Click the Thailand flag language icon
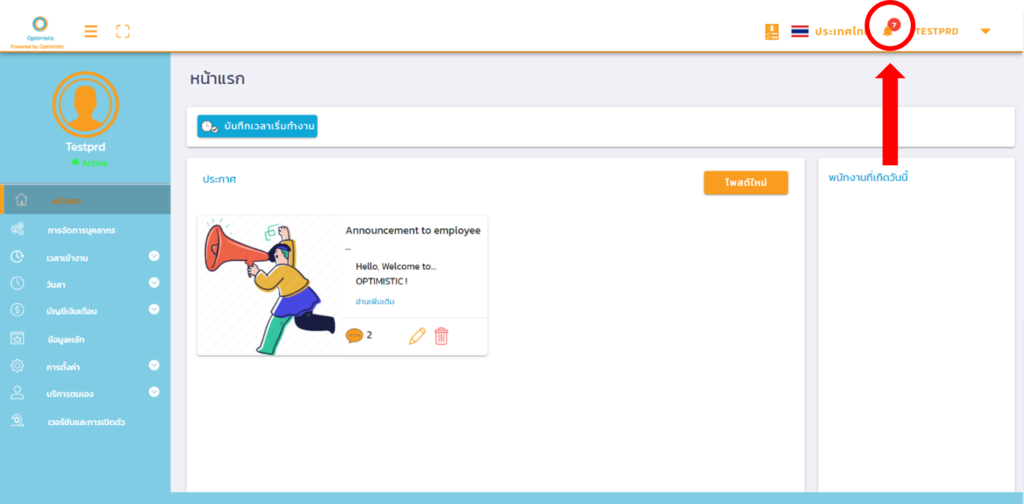1024x504 pixels. coord(799,31)
